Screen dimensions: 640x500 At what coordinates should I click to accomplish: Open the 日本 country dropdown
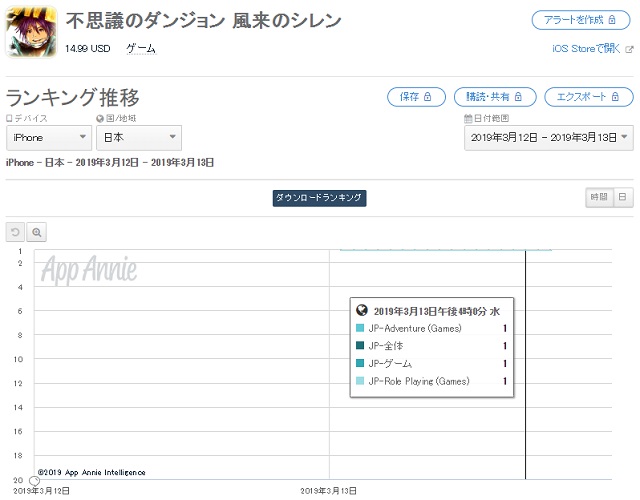tap(139, 138)
